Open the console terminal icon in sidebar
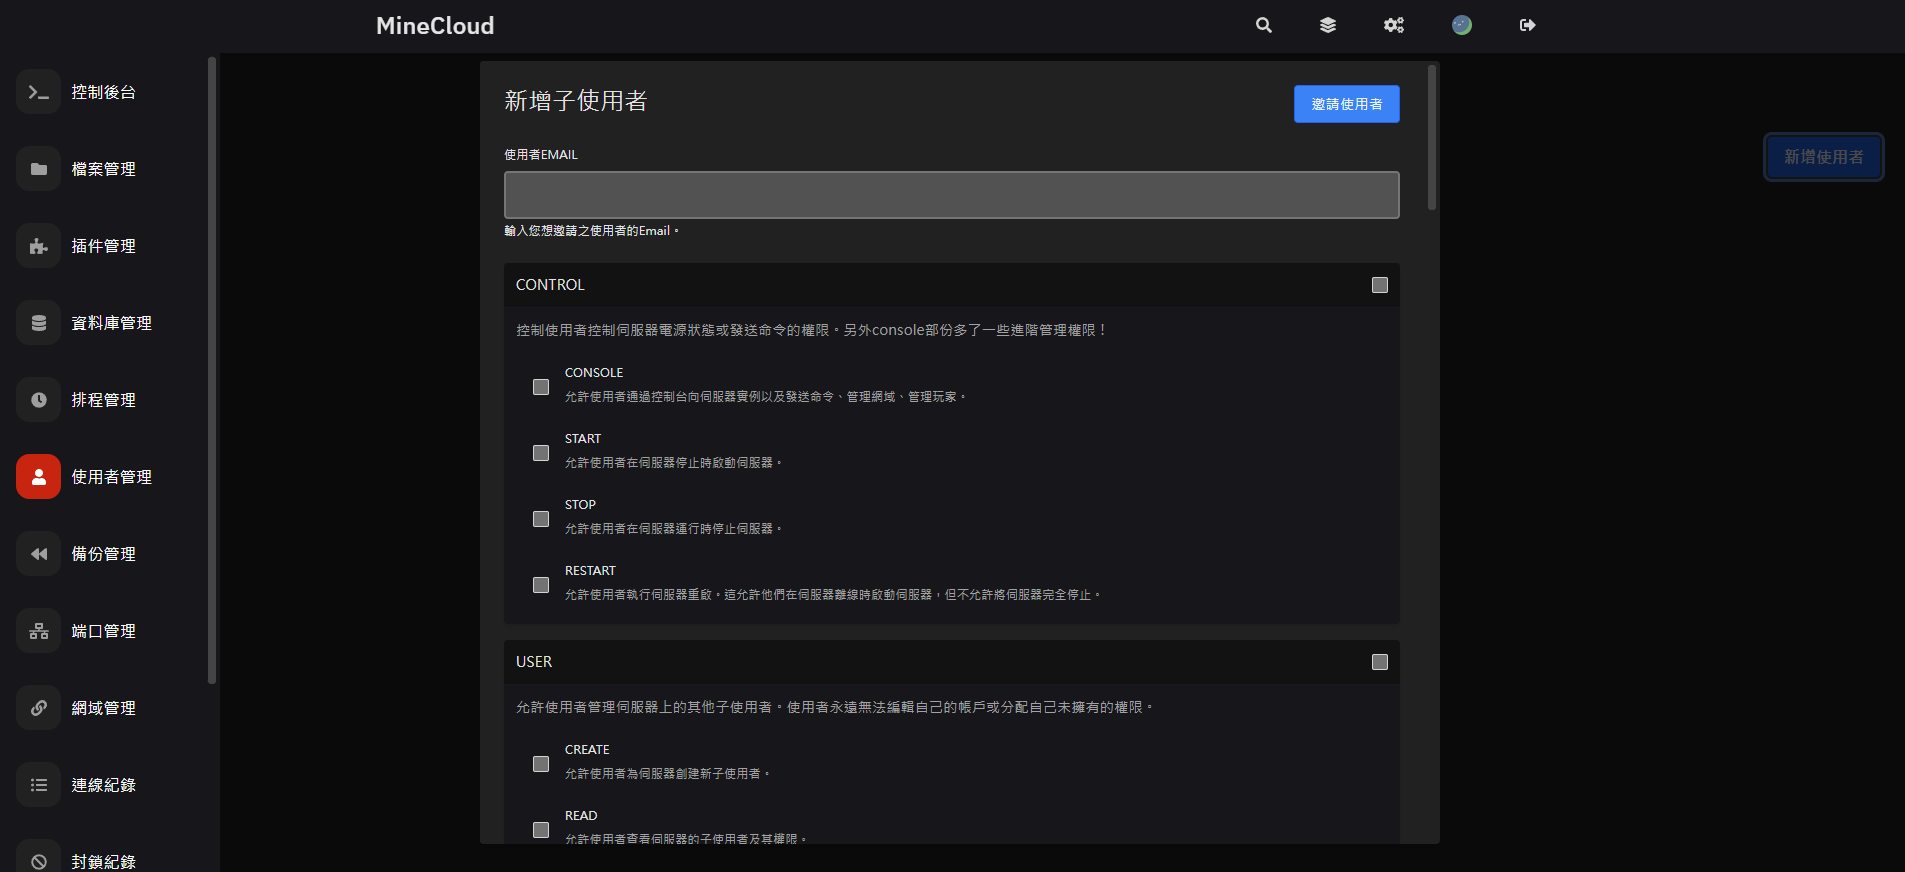 pos(39,92)
